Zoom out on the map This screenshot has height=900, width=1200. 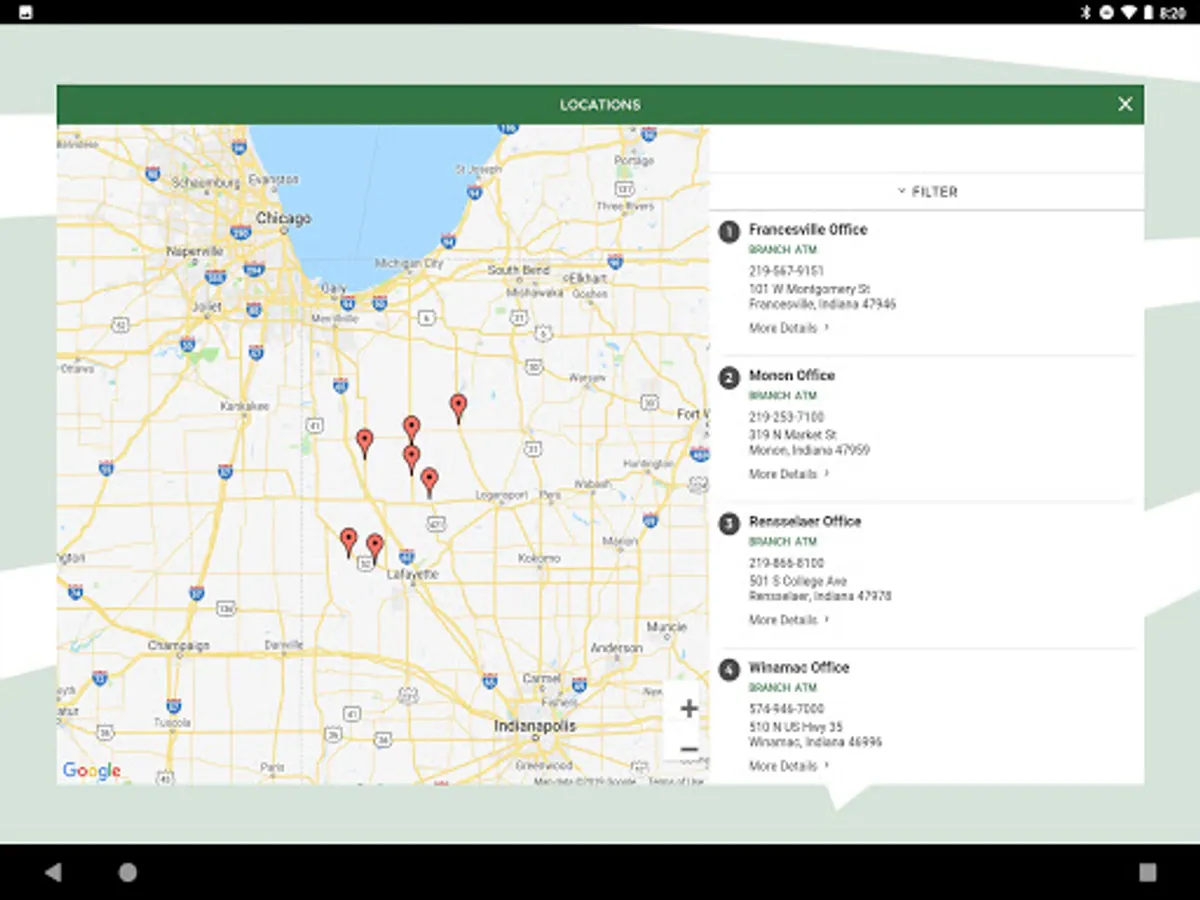pos(688,750)
